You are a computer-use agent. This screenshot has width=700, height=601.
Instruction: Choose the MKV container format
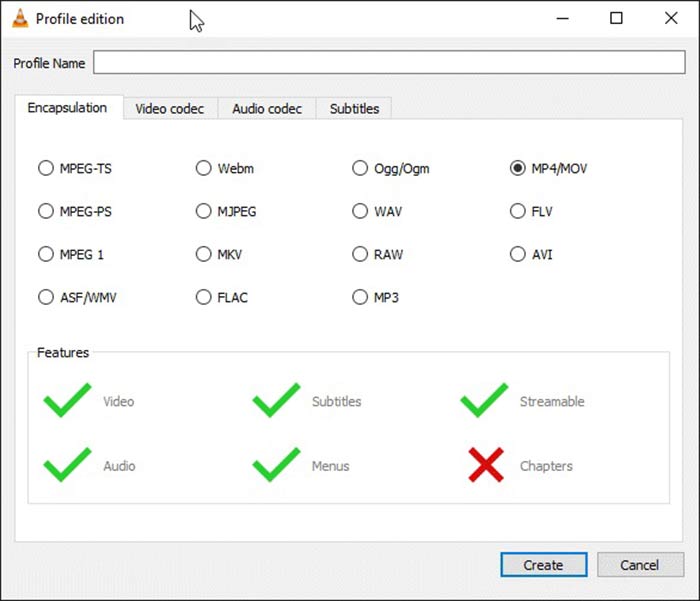pyautogui.click(x=204, y=254)
